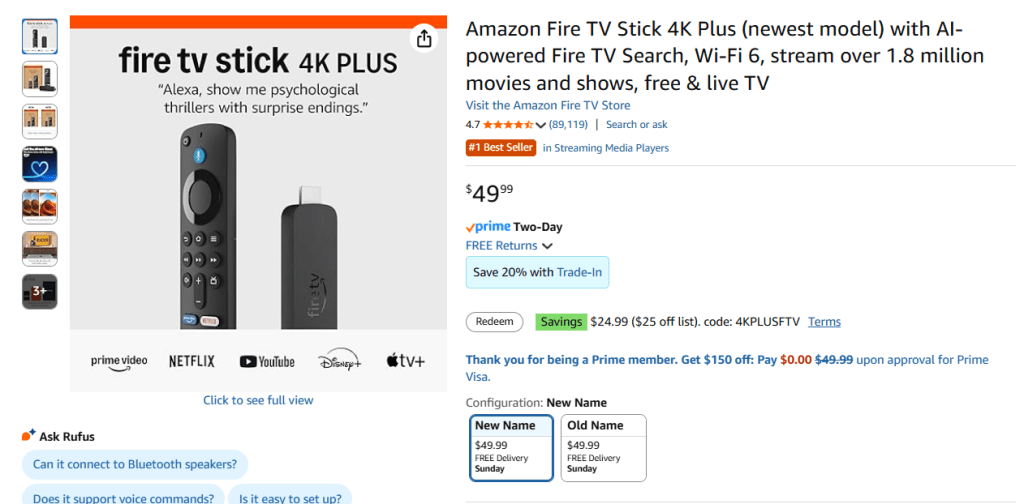Click the Trade-In link

(x=579, y=272)
